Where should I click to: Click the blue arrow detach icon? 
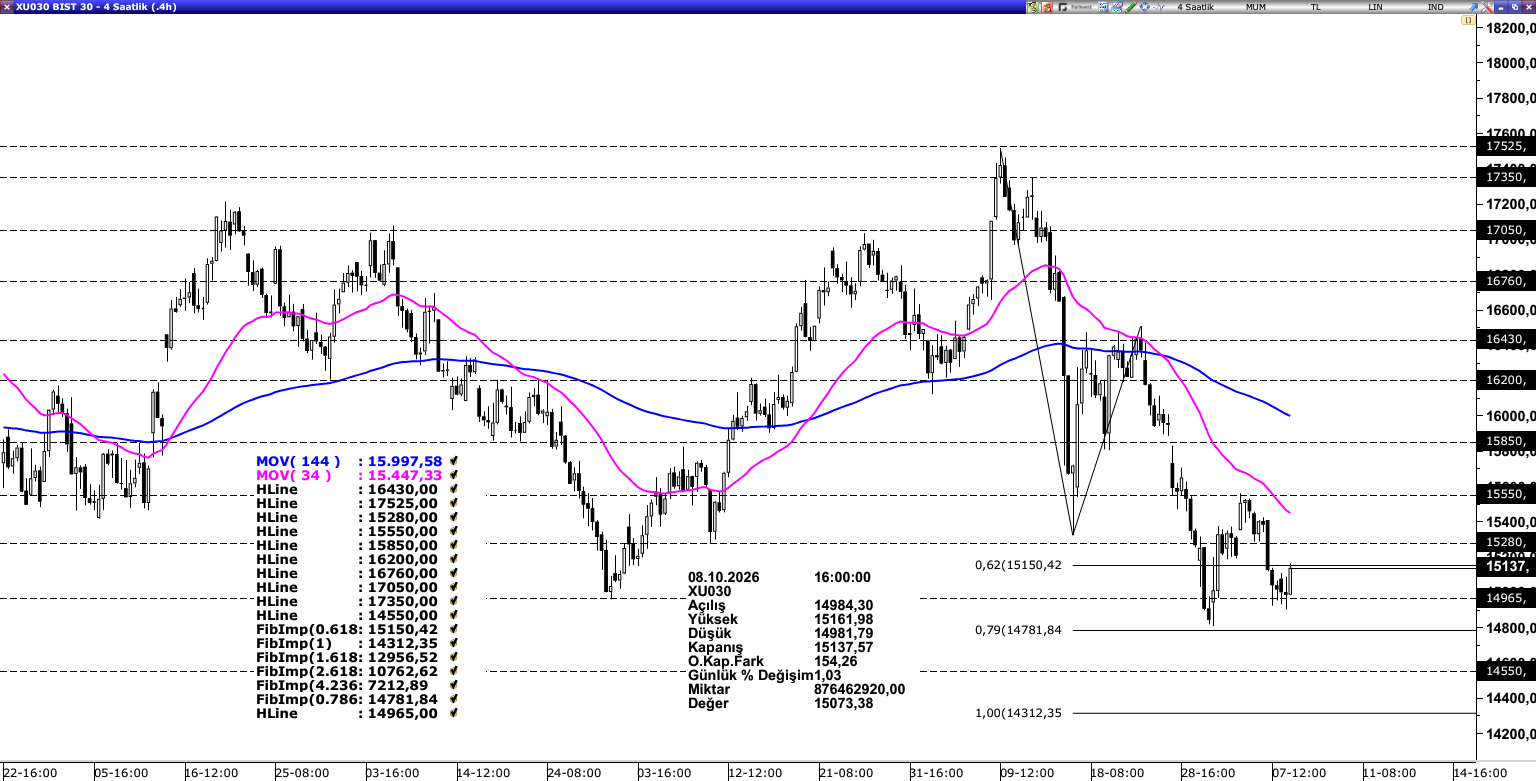[x=1473, y=7]
